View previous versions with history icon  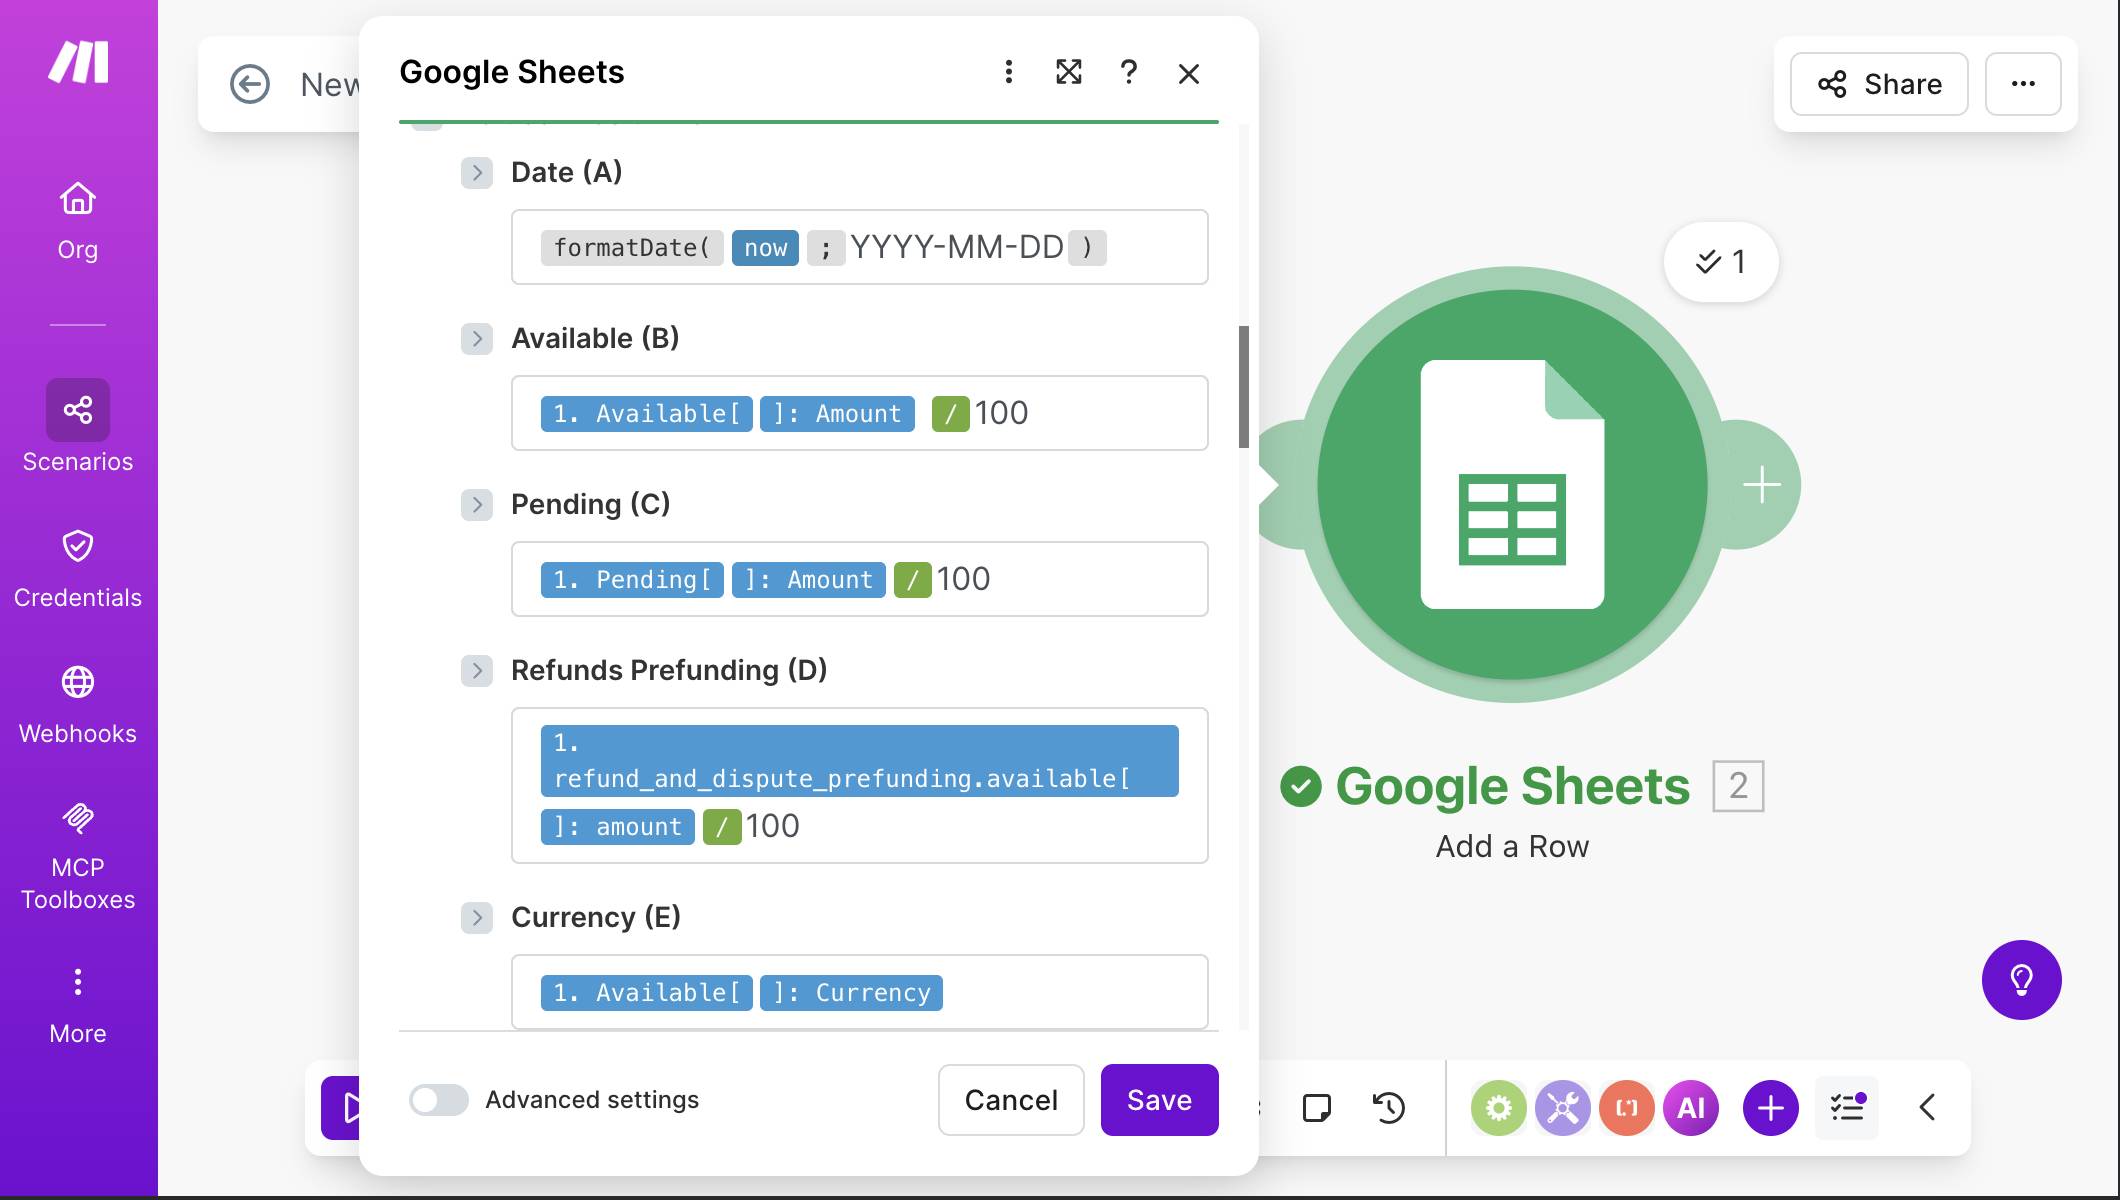pyautogui.click(x=1389, y=1108)
